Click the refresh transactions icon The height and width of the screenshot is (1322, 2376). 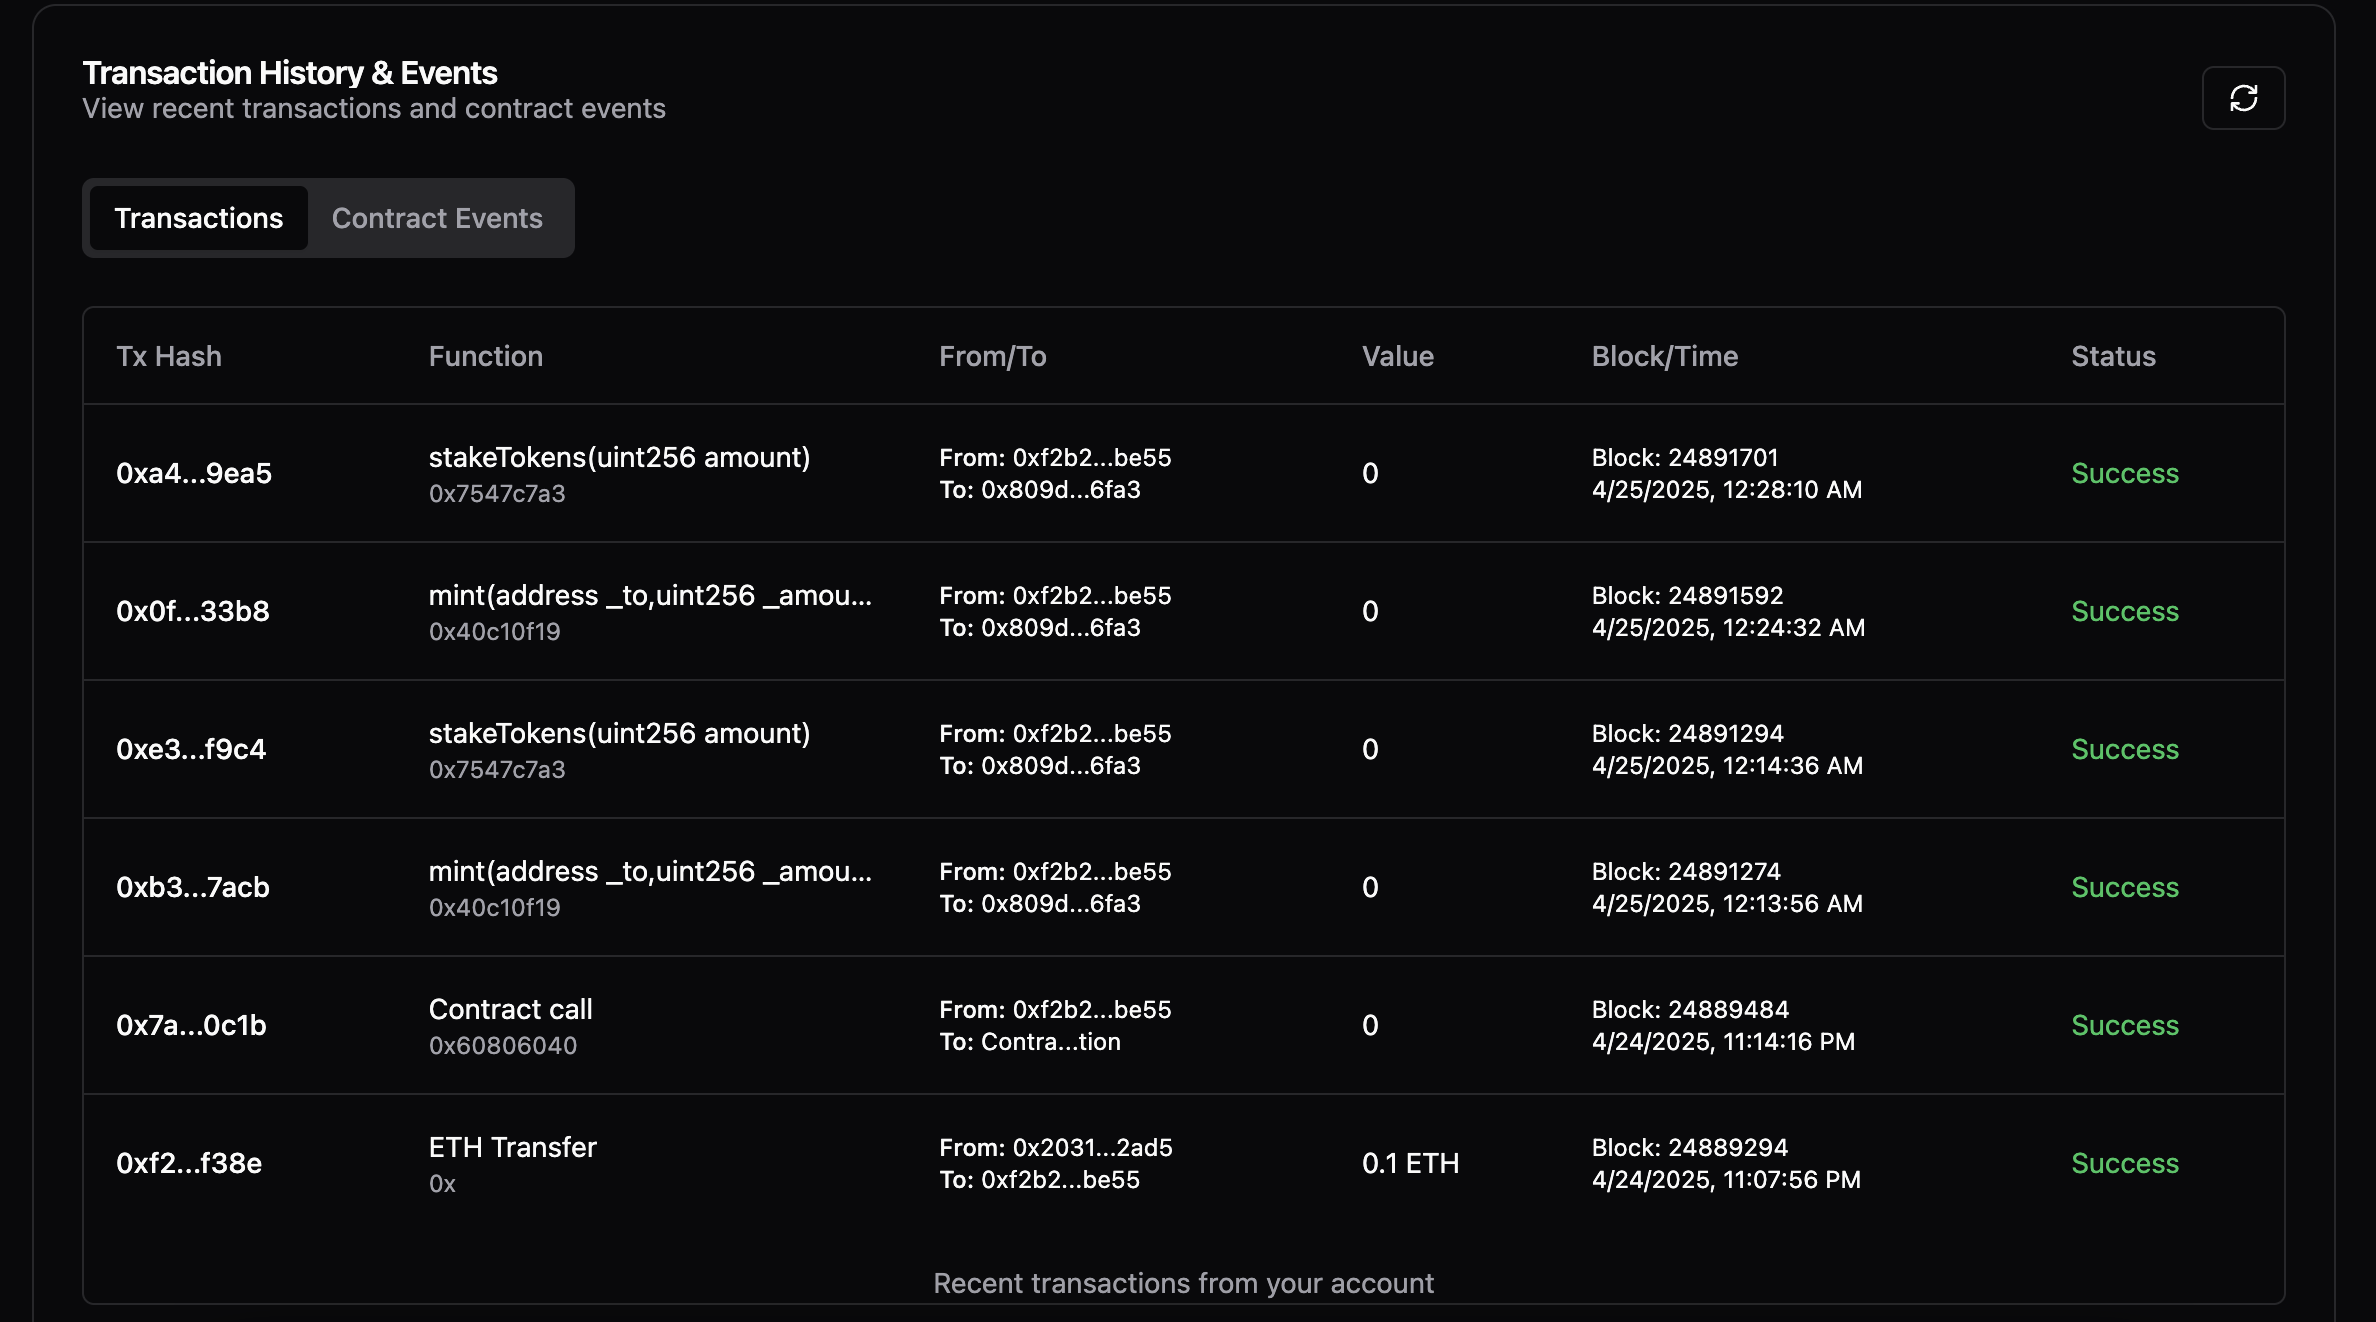[x=2242, y=98]
